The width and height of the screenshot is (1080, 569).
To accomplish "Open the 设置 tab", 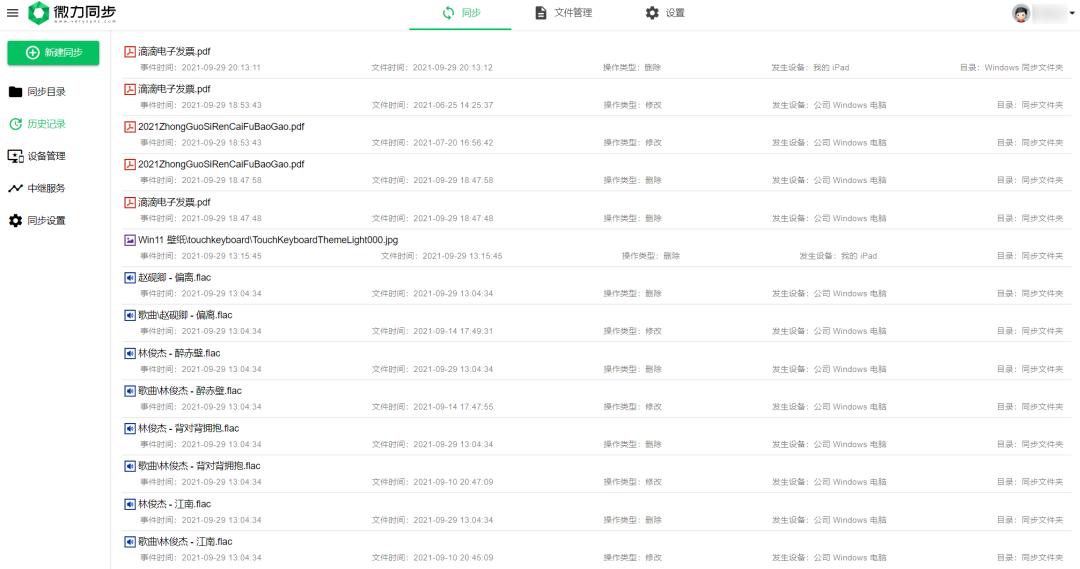I will pos(665,13).
